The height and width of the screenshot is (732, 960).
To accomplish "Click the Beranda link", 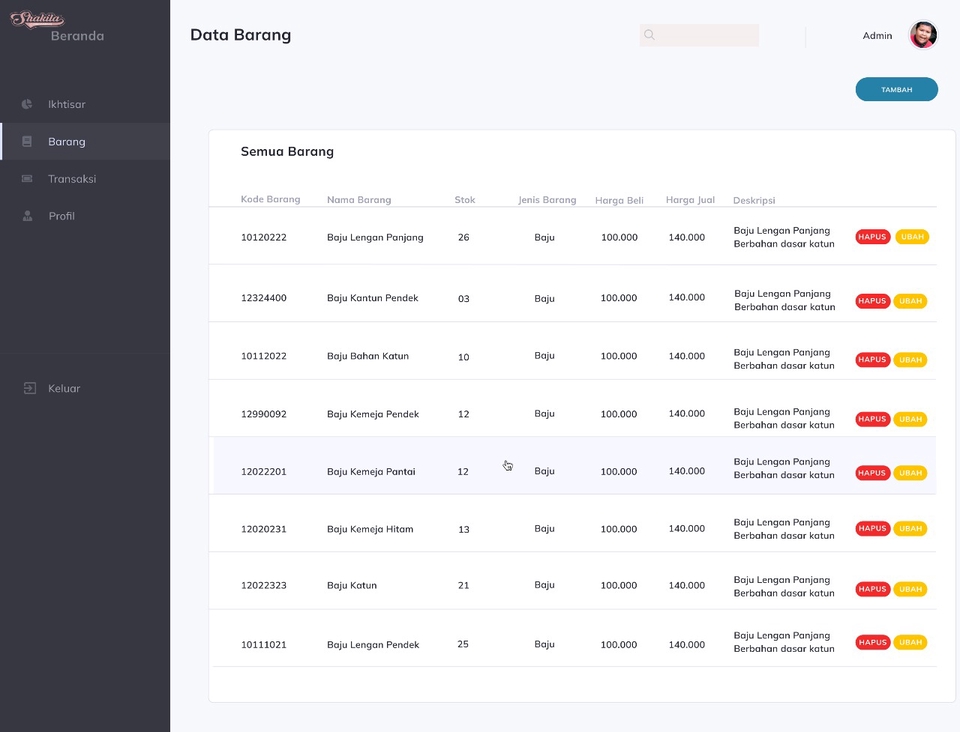I will [x=76, y=35].
